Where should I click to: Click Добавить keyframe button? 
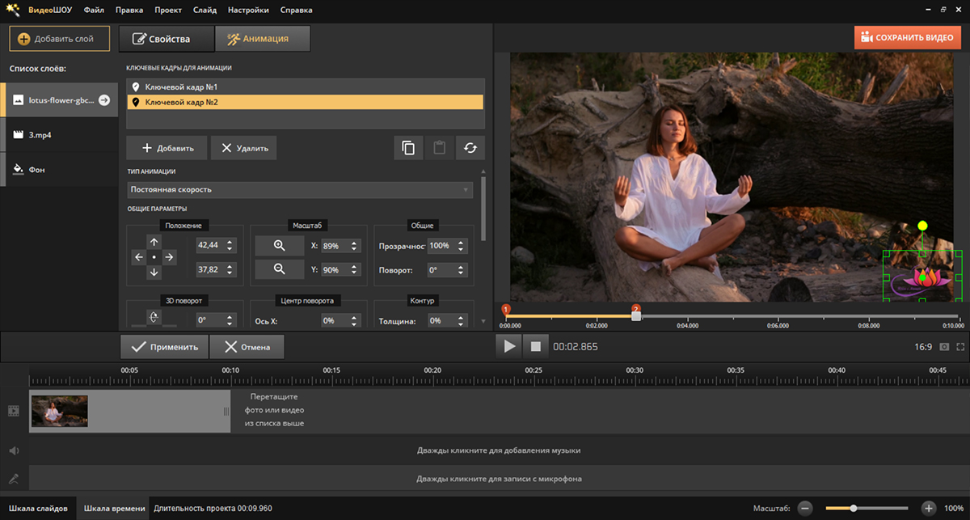pos(166,148)
